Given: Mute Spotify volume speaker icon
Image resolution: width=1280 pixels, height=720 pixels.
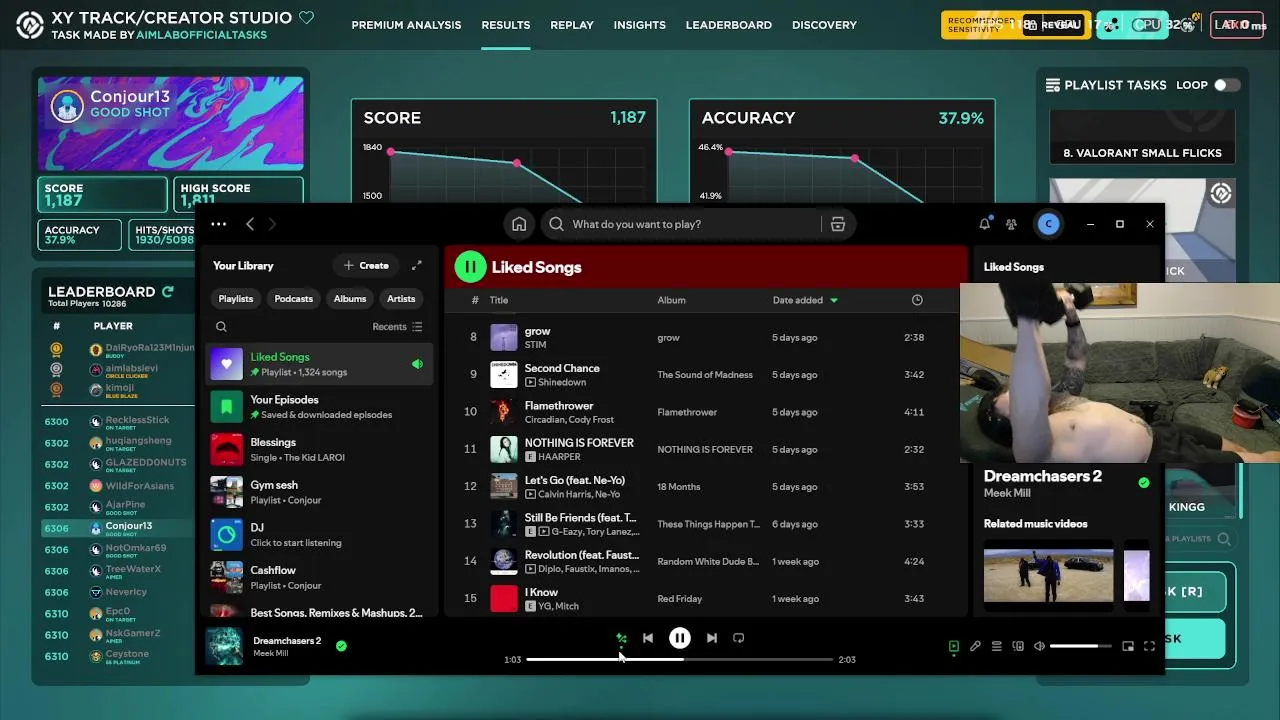Looking at the screenshot, I should (x=1039, y=647).
